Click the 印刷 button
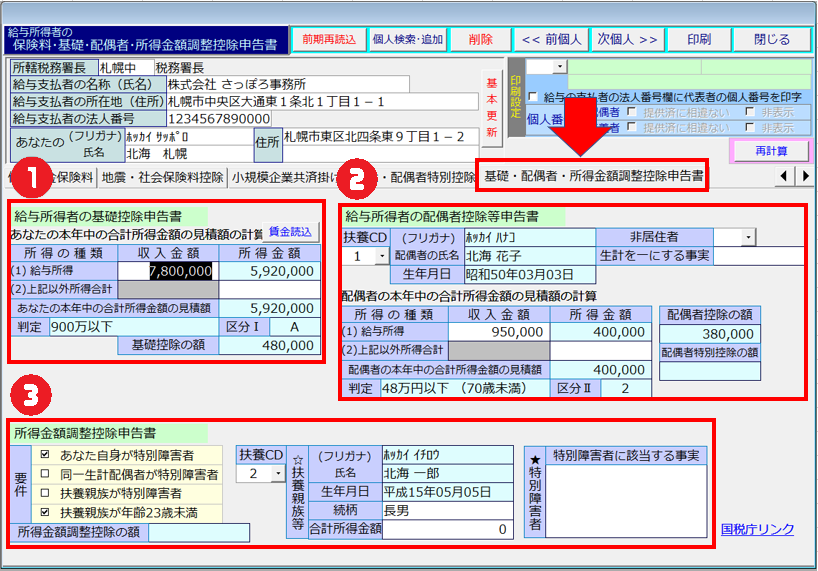 pyautogui.click(x=700, y=40)
